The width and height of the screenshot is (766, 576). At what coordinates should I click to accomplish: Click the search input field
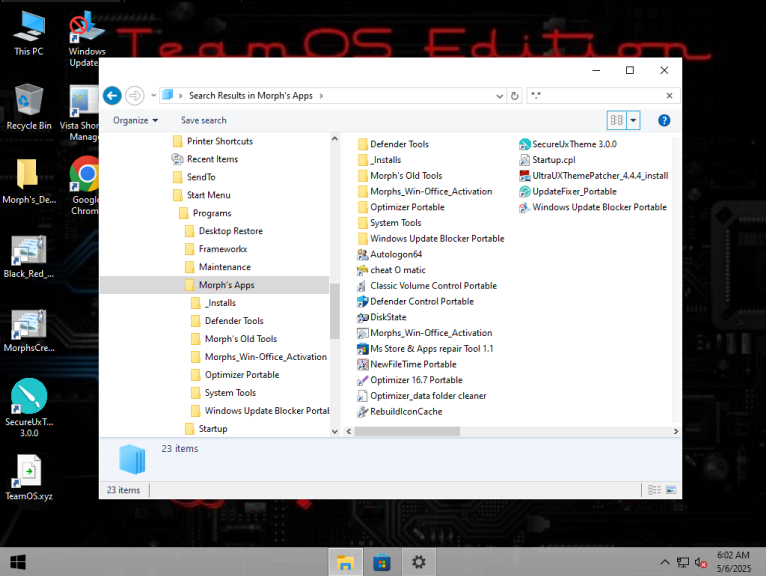point(596,96)
